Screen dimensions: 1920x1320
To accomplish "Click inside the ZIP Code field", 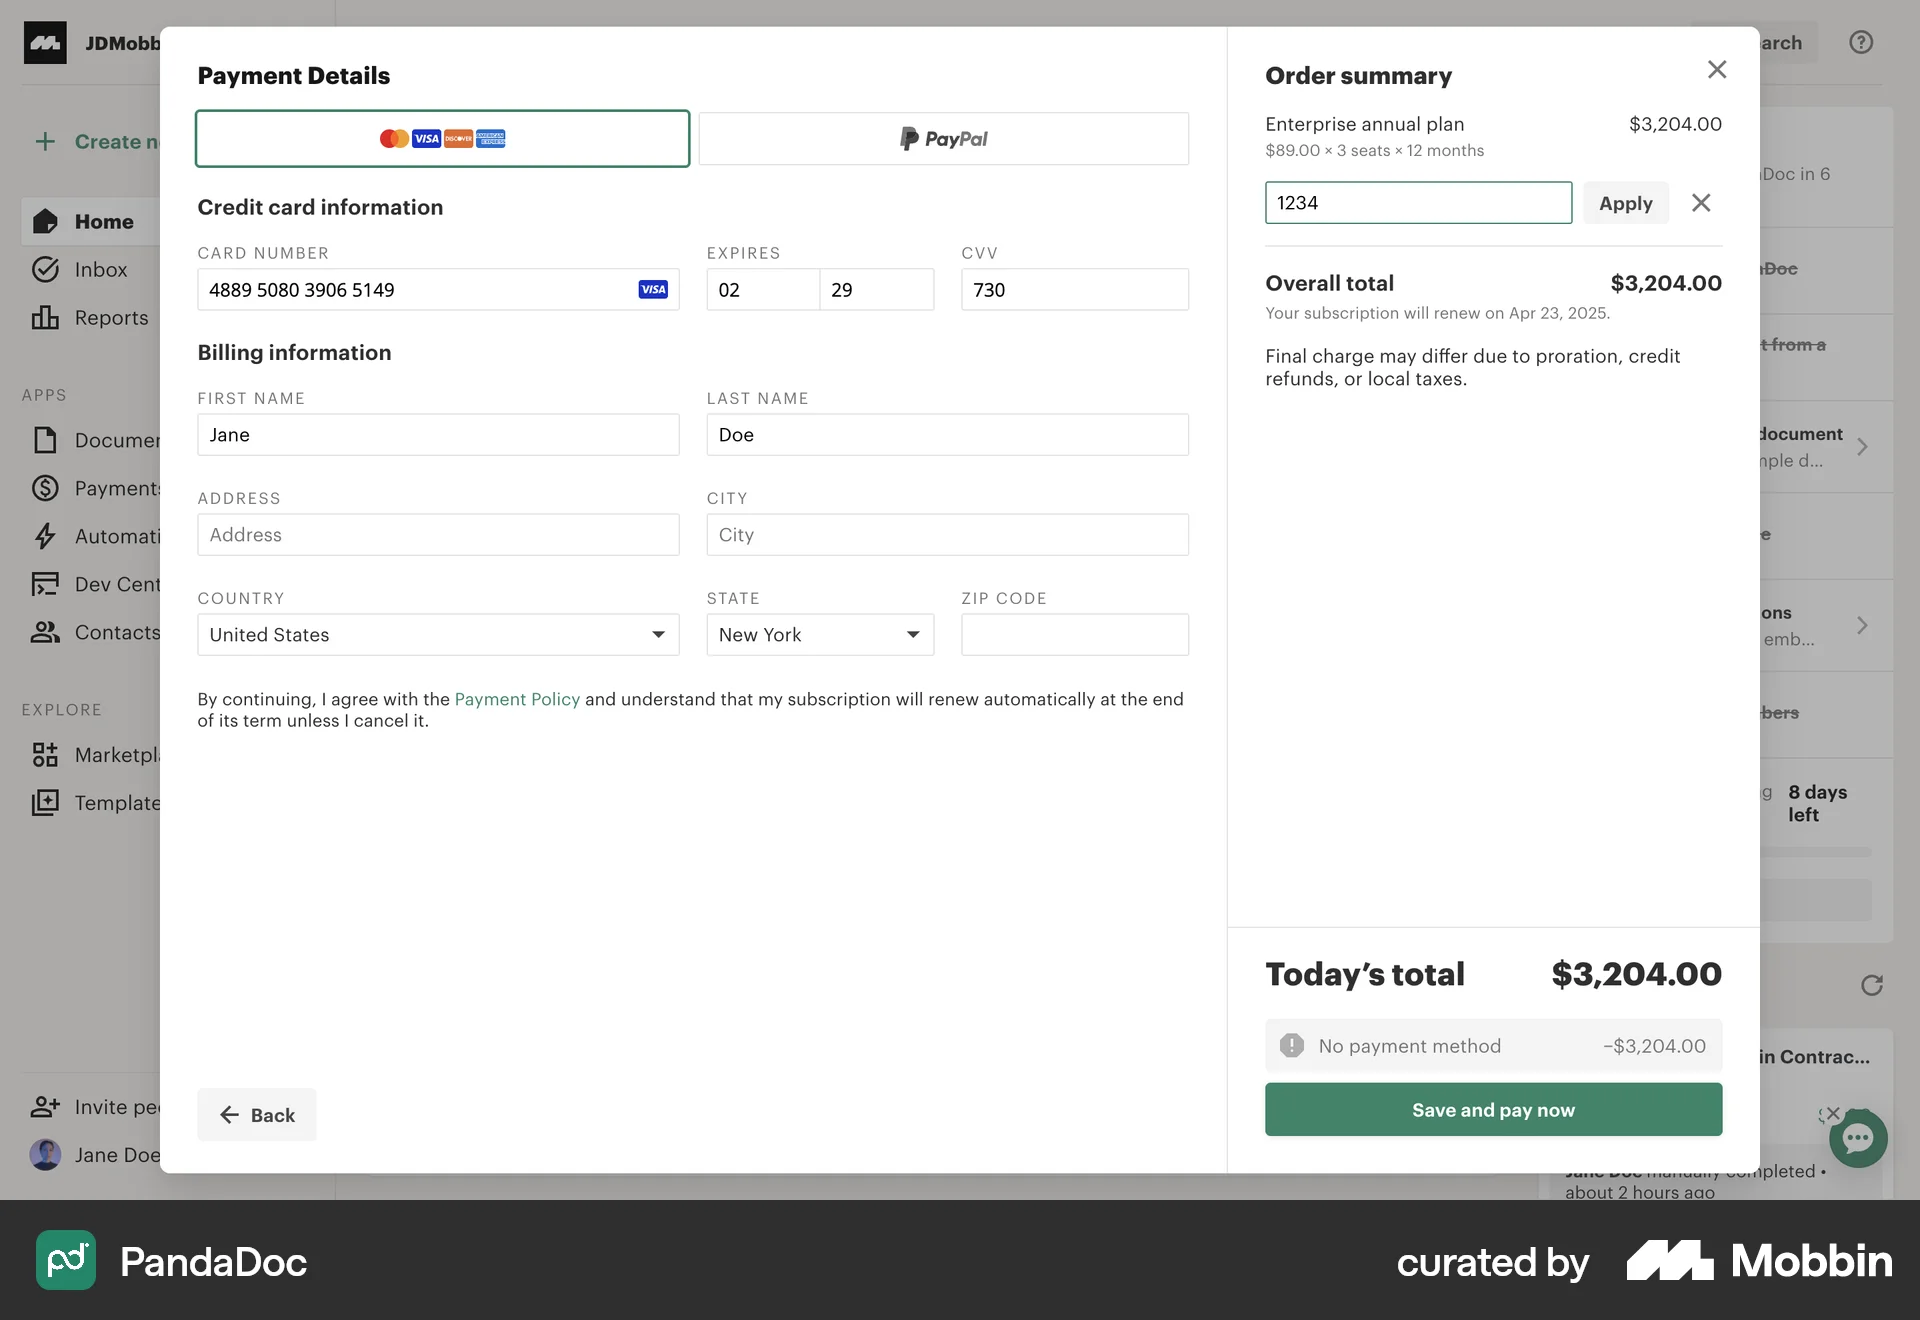I will click(1074, 634).
